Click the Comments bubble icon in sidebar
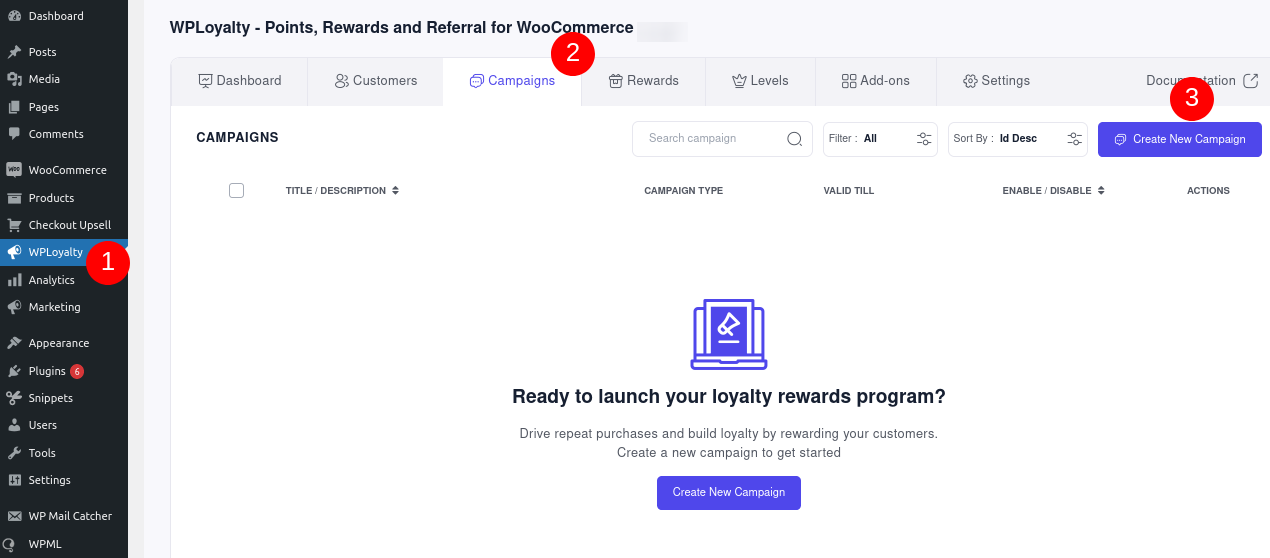 coord(14,134)
